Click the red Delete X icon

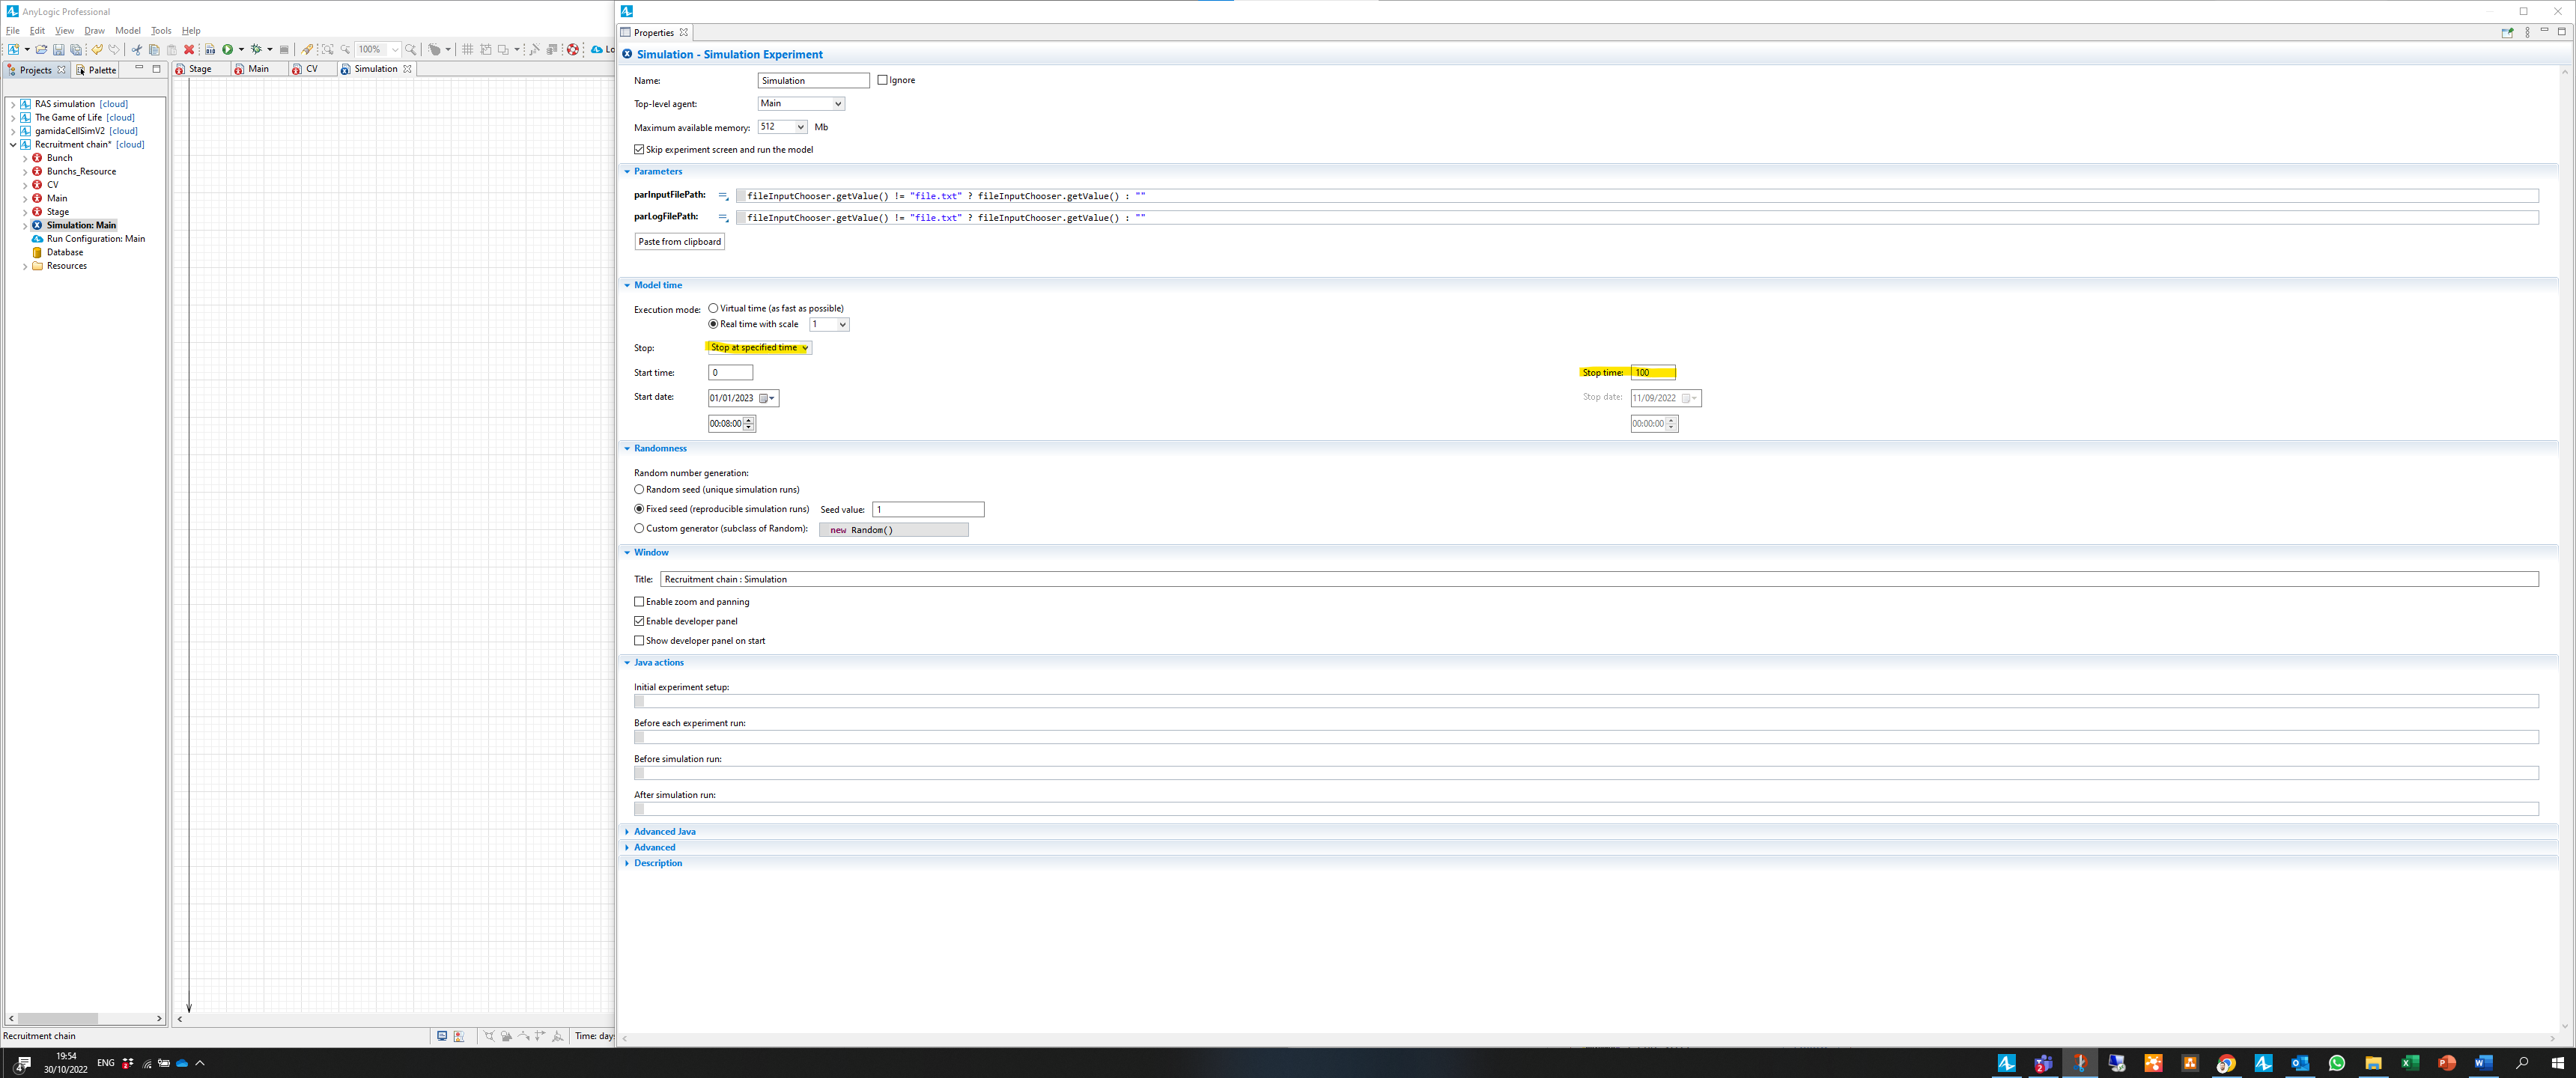(x=189, y=49)
